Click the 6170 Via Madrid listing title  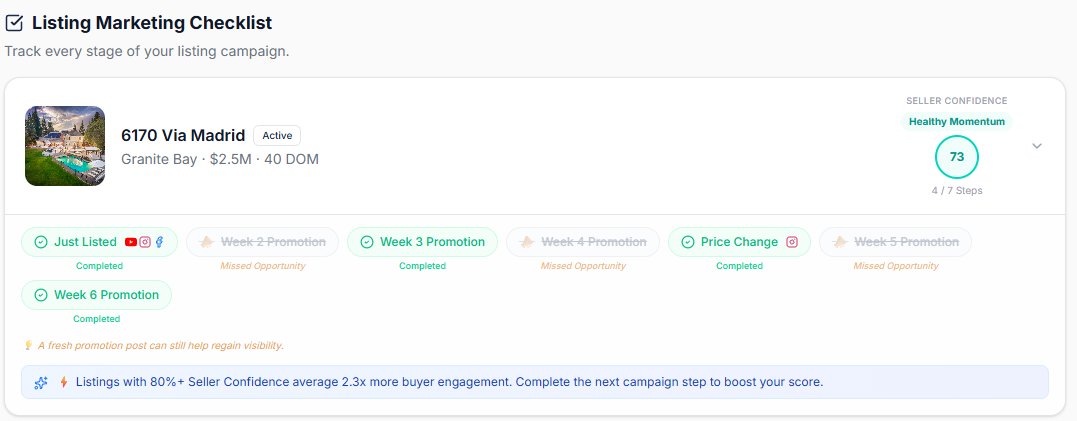coord(183,136)
